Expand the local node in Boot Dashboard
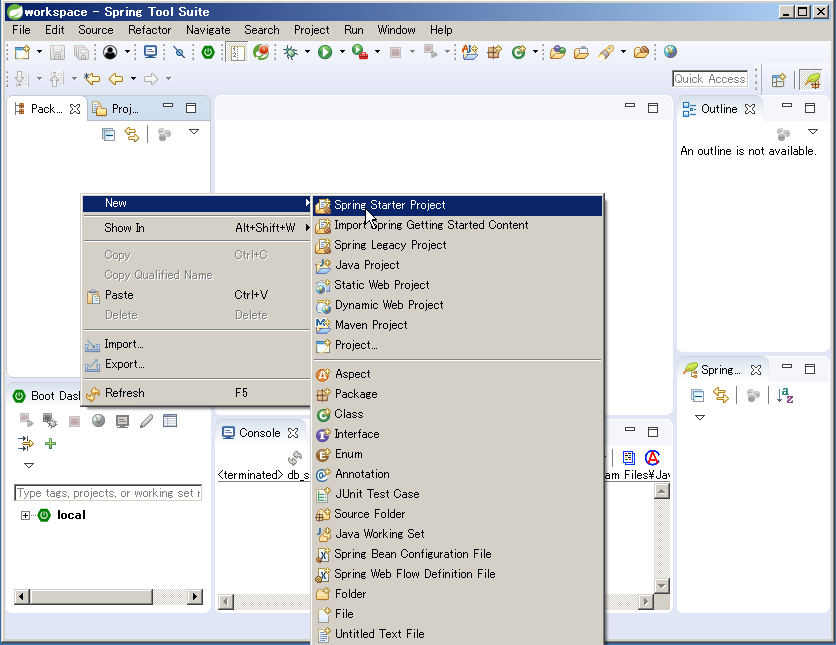This screenshot has height=645, width=836. pyautogui.click(x=25, y=515)
